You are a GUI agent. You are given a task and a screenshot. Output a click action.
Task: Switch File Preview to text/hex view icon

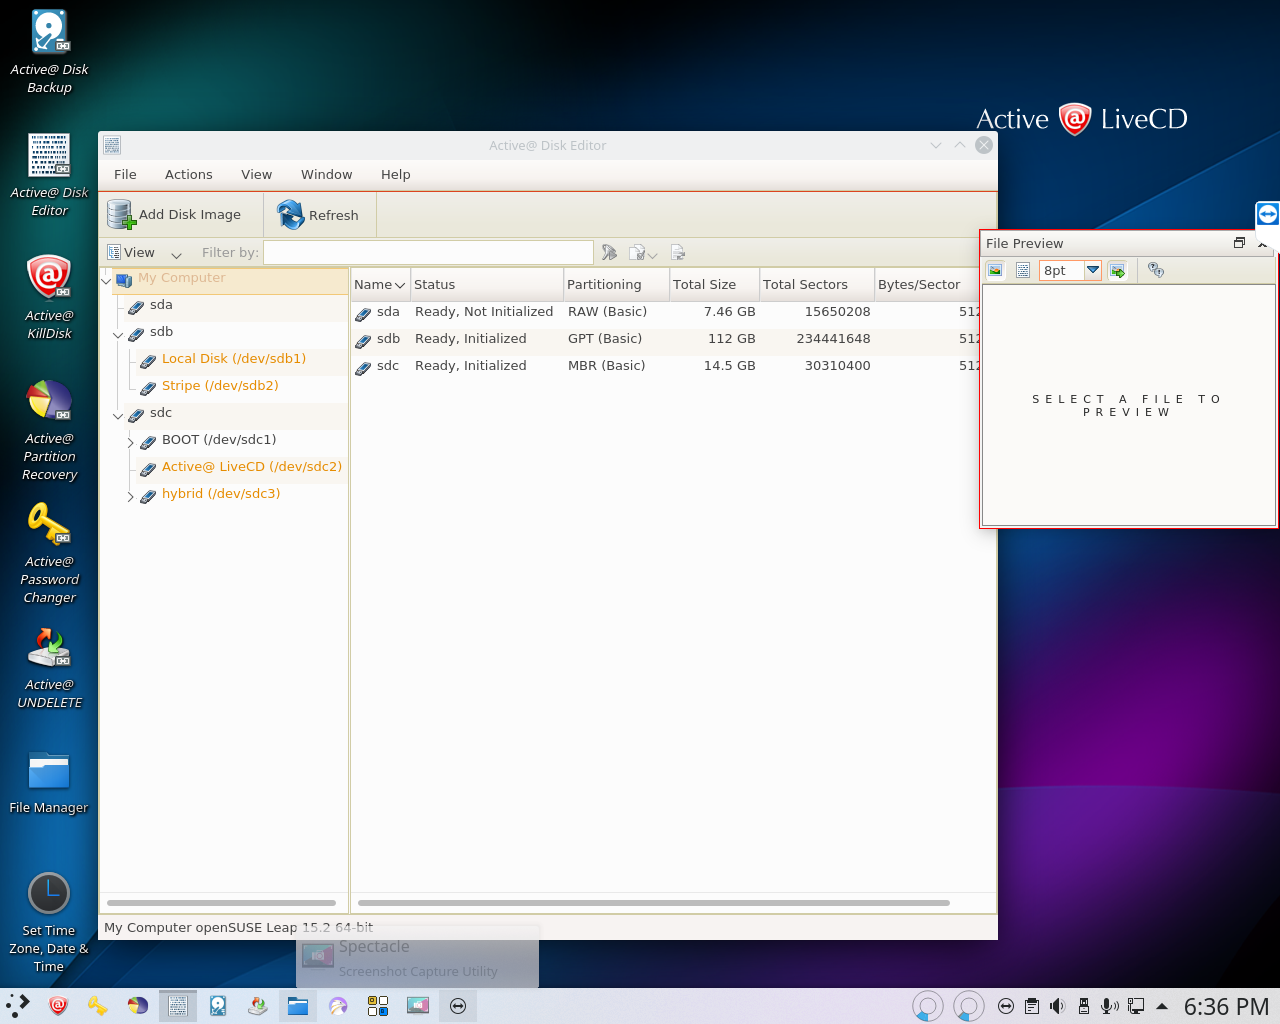[x=1023, y=270]
